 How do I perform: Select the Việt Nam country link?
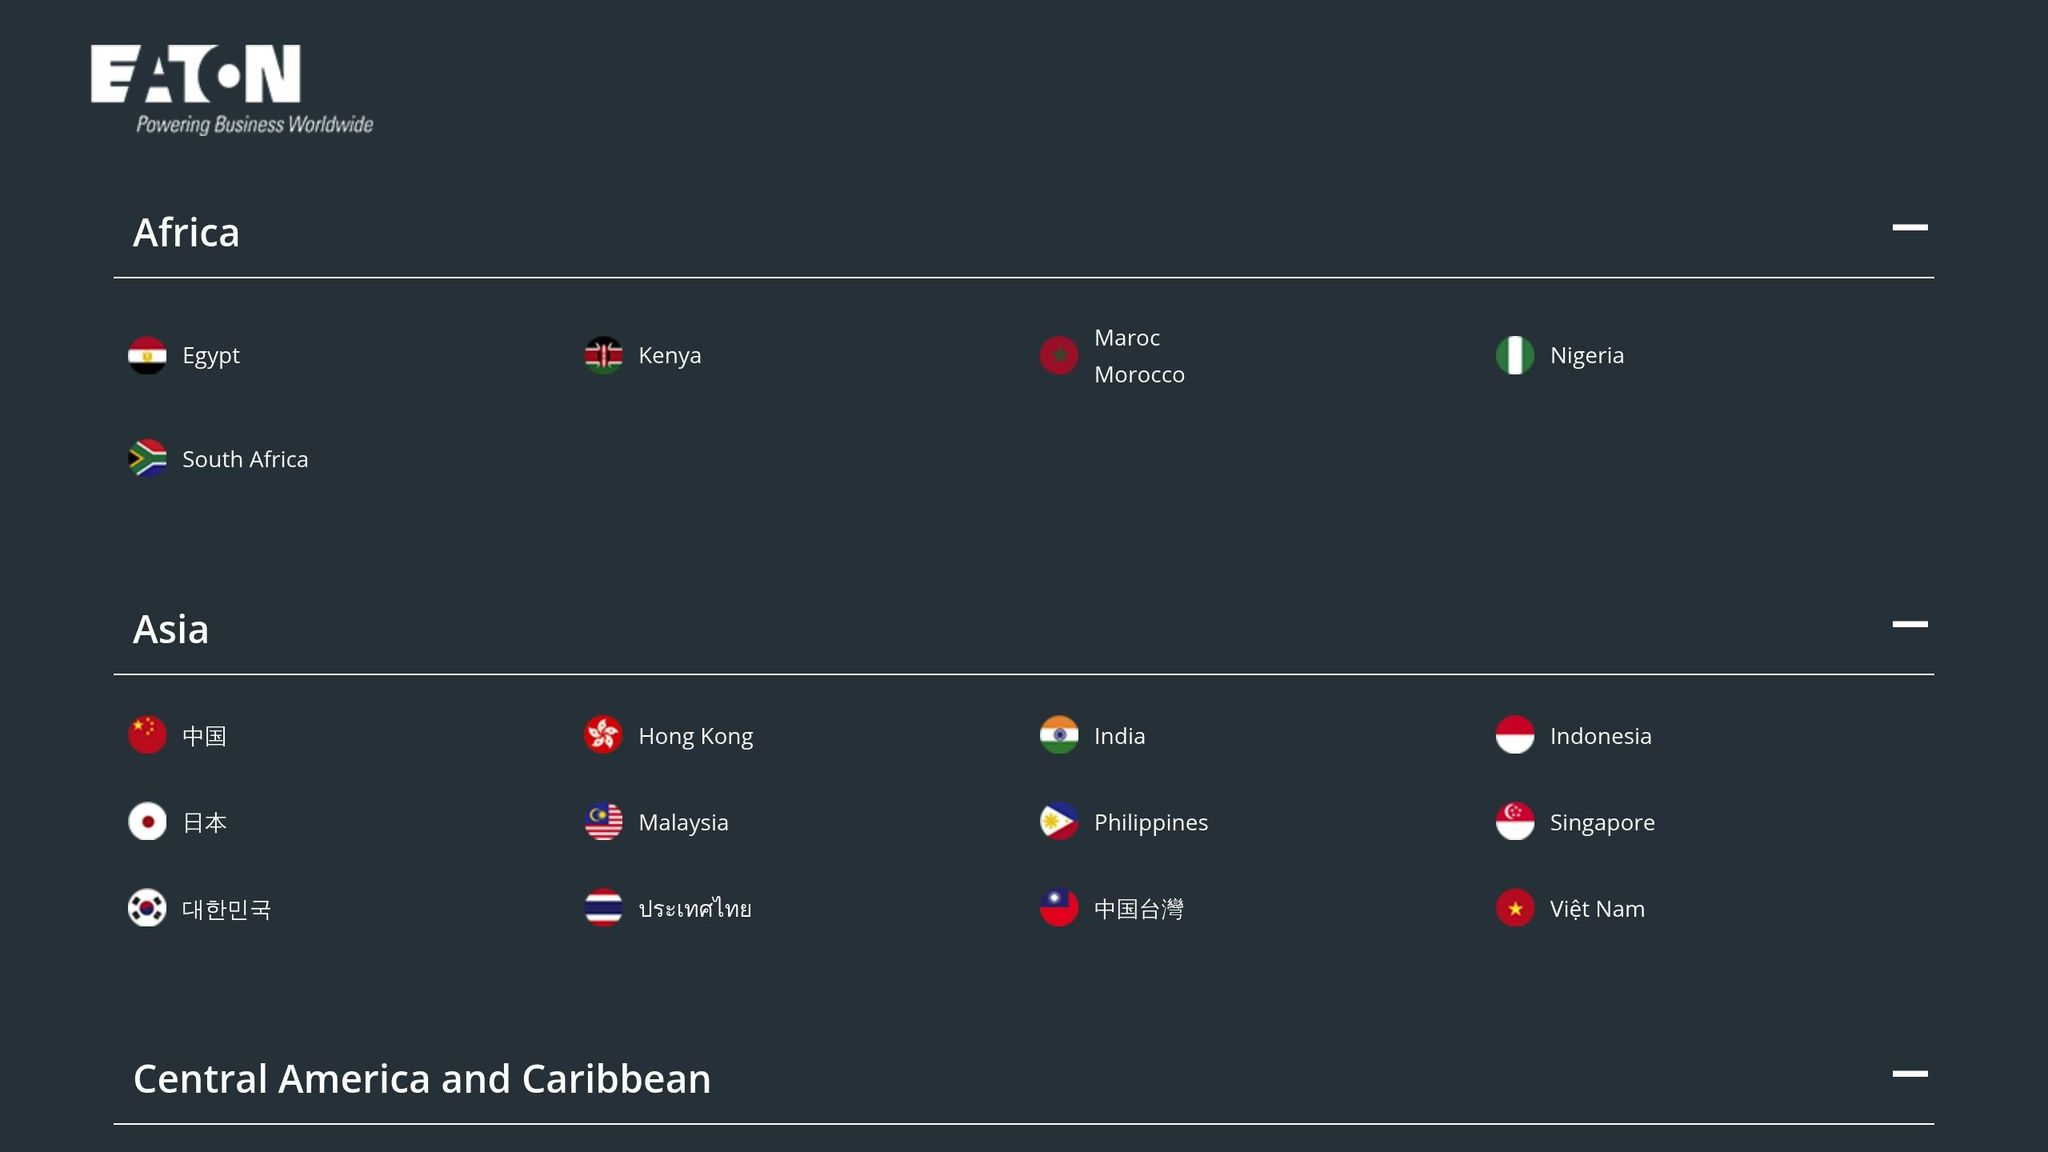pos(1597,909)
